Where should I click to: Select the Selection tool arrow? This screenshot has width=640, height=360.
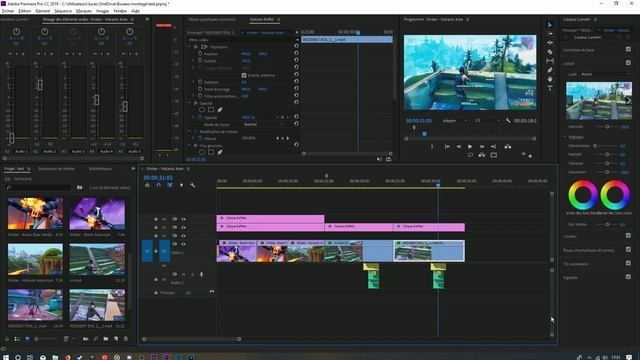click(x=550, y=25)
